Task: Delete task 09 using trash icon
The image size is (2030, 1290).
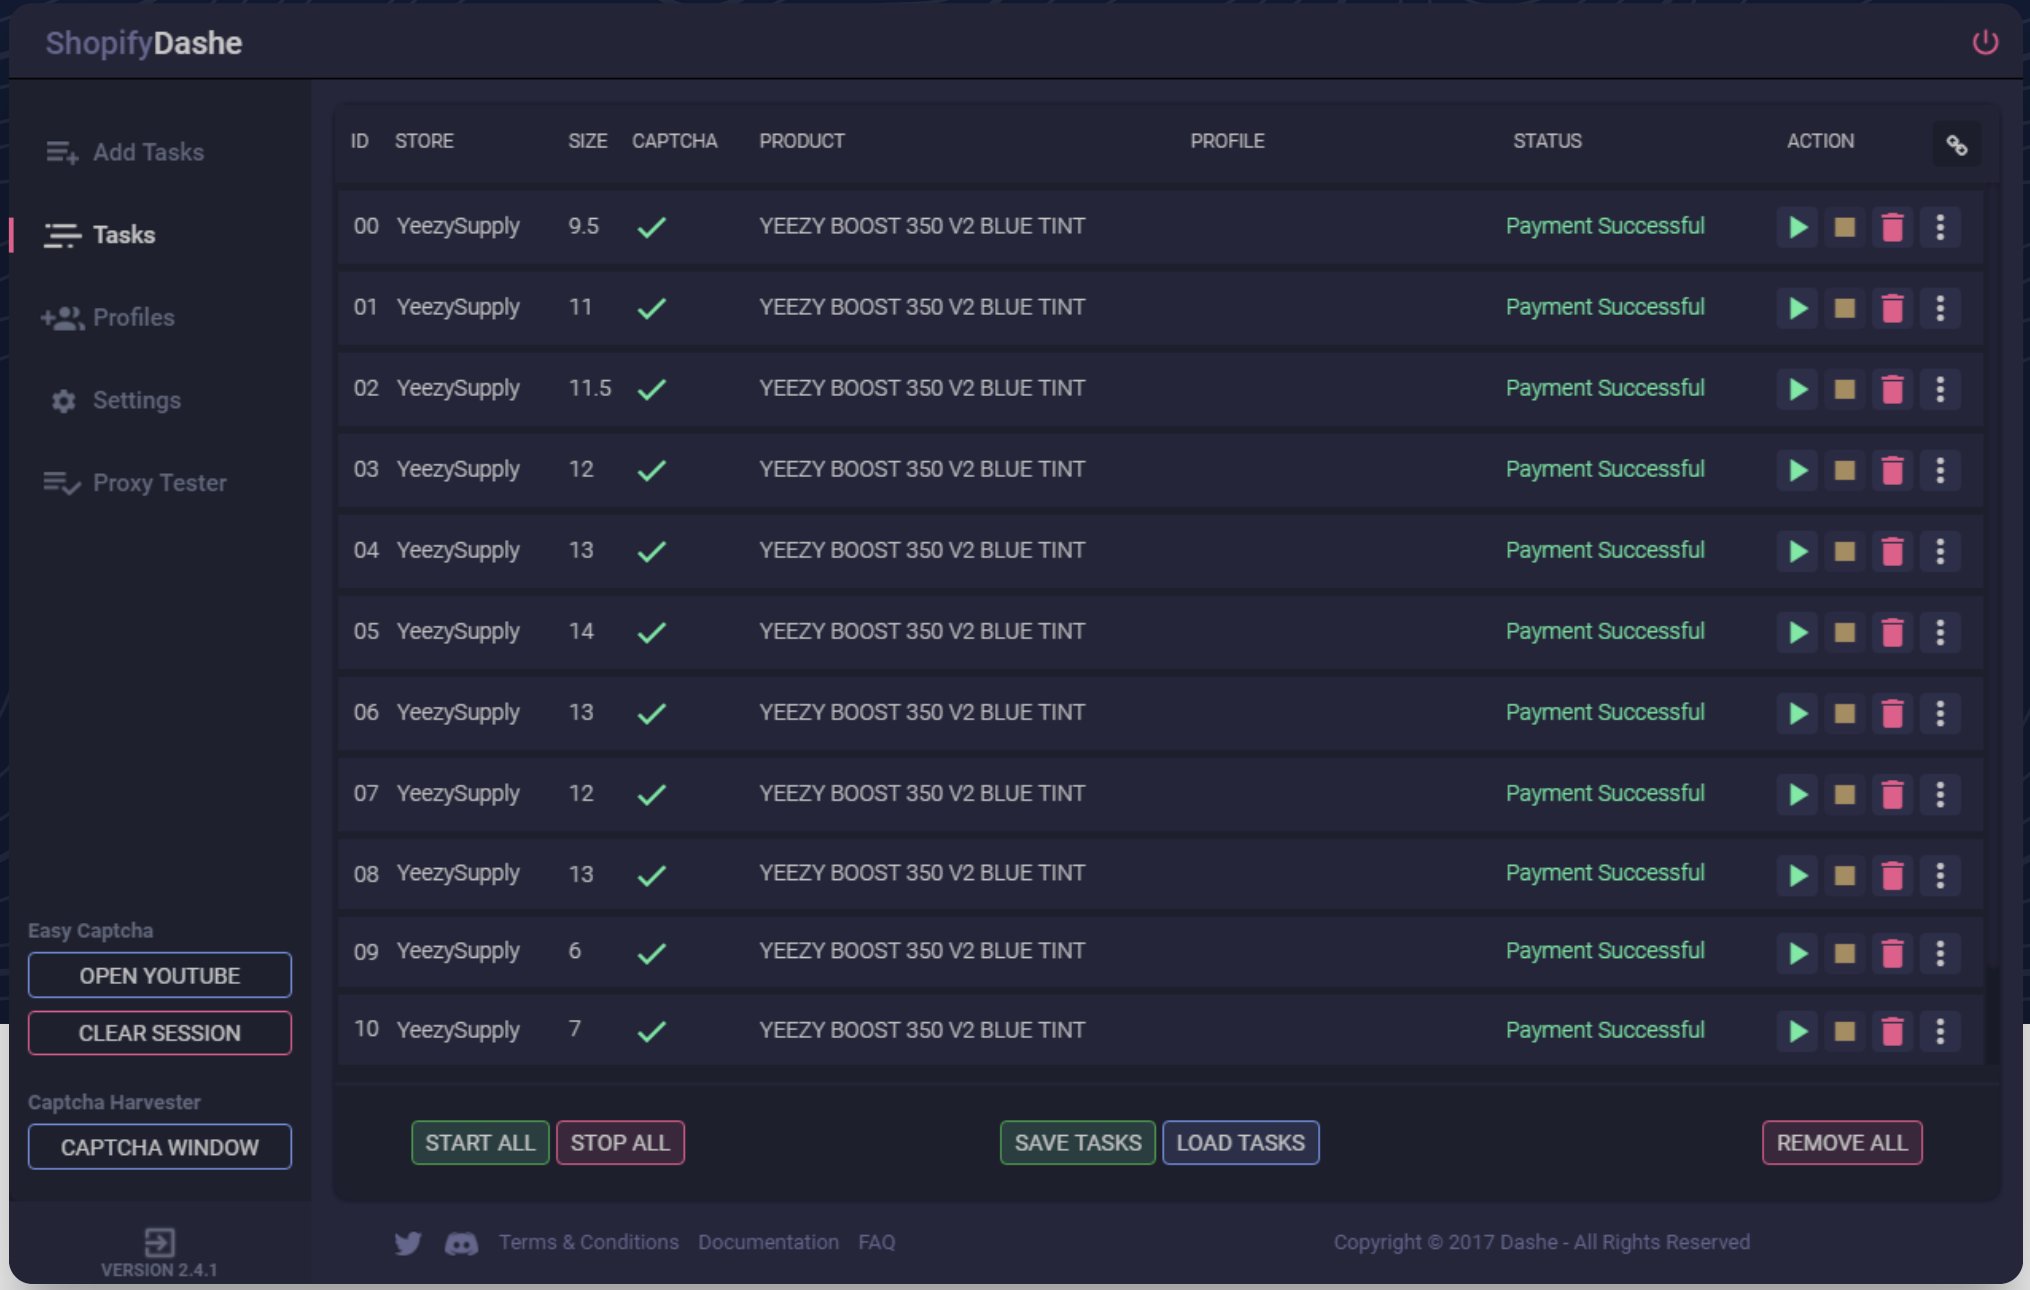Action: 1892,953
